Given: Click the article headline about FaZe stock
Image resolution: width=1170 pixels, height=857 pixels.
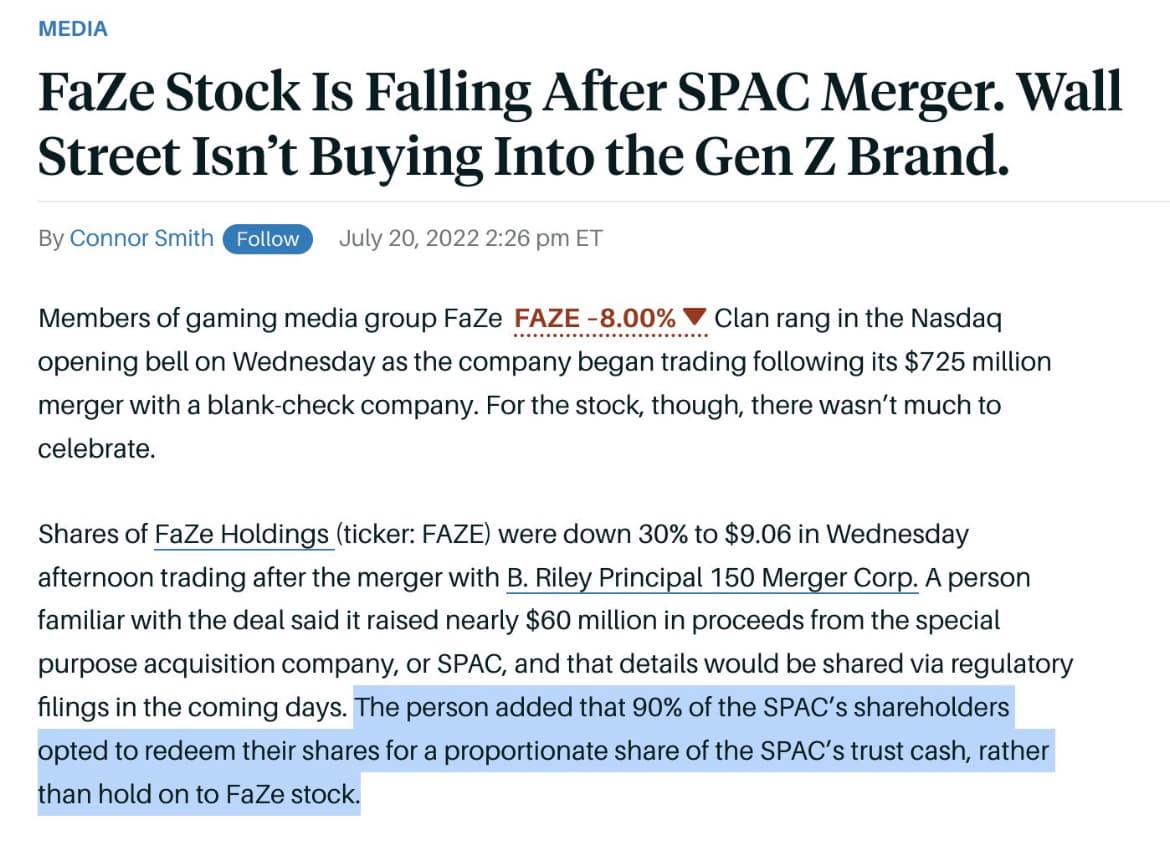Looking at the screenshot, I should [580, 124].
